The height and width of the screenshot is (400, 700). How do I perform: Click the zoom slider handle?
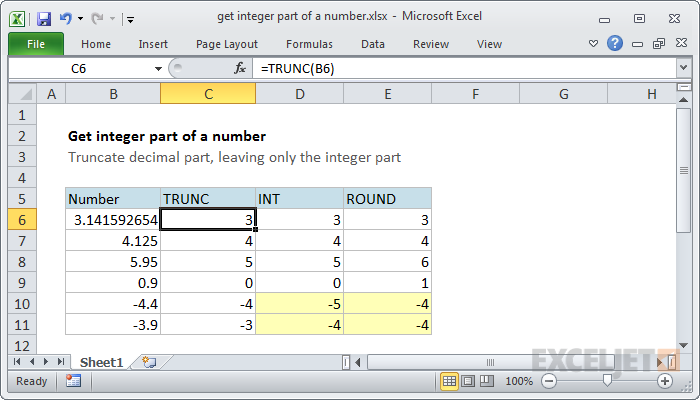pyautogui.click(x=606, y=381)
